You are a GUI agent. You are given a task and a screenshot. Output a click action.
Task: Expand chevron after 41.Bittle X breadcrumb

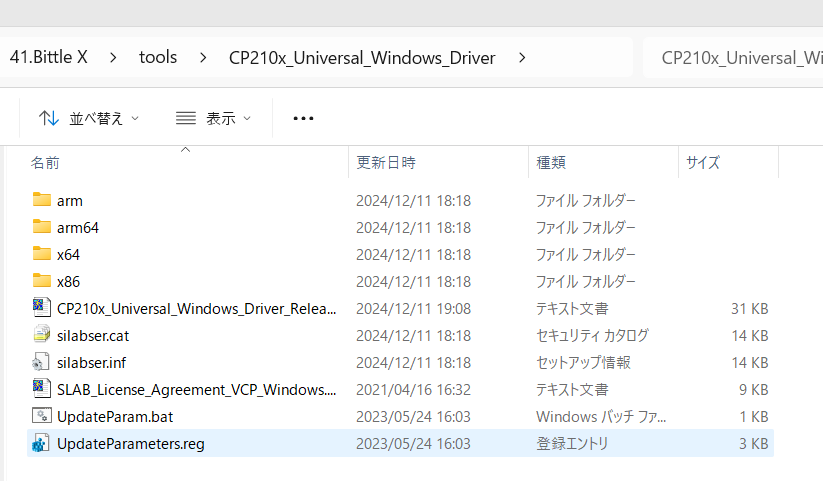pos(113,57)
